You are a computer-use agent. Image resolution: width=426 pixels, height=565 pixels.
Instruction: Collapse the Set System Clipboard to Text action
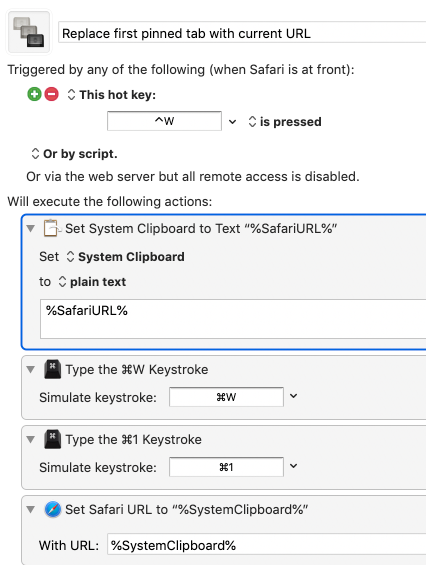point(31,228)
